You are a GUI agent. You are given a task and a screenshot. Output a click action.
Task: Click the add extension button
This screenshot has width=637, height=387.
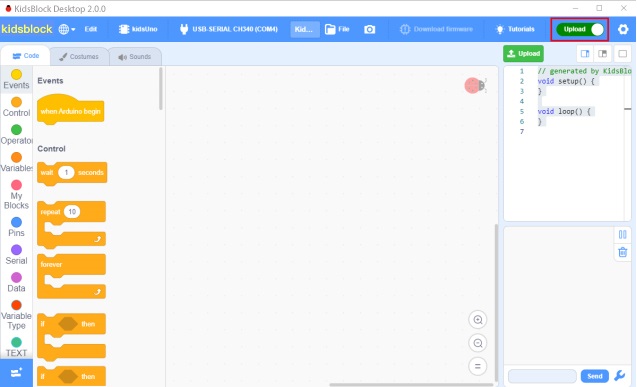[x=16, y=373]
